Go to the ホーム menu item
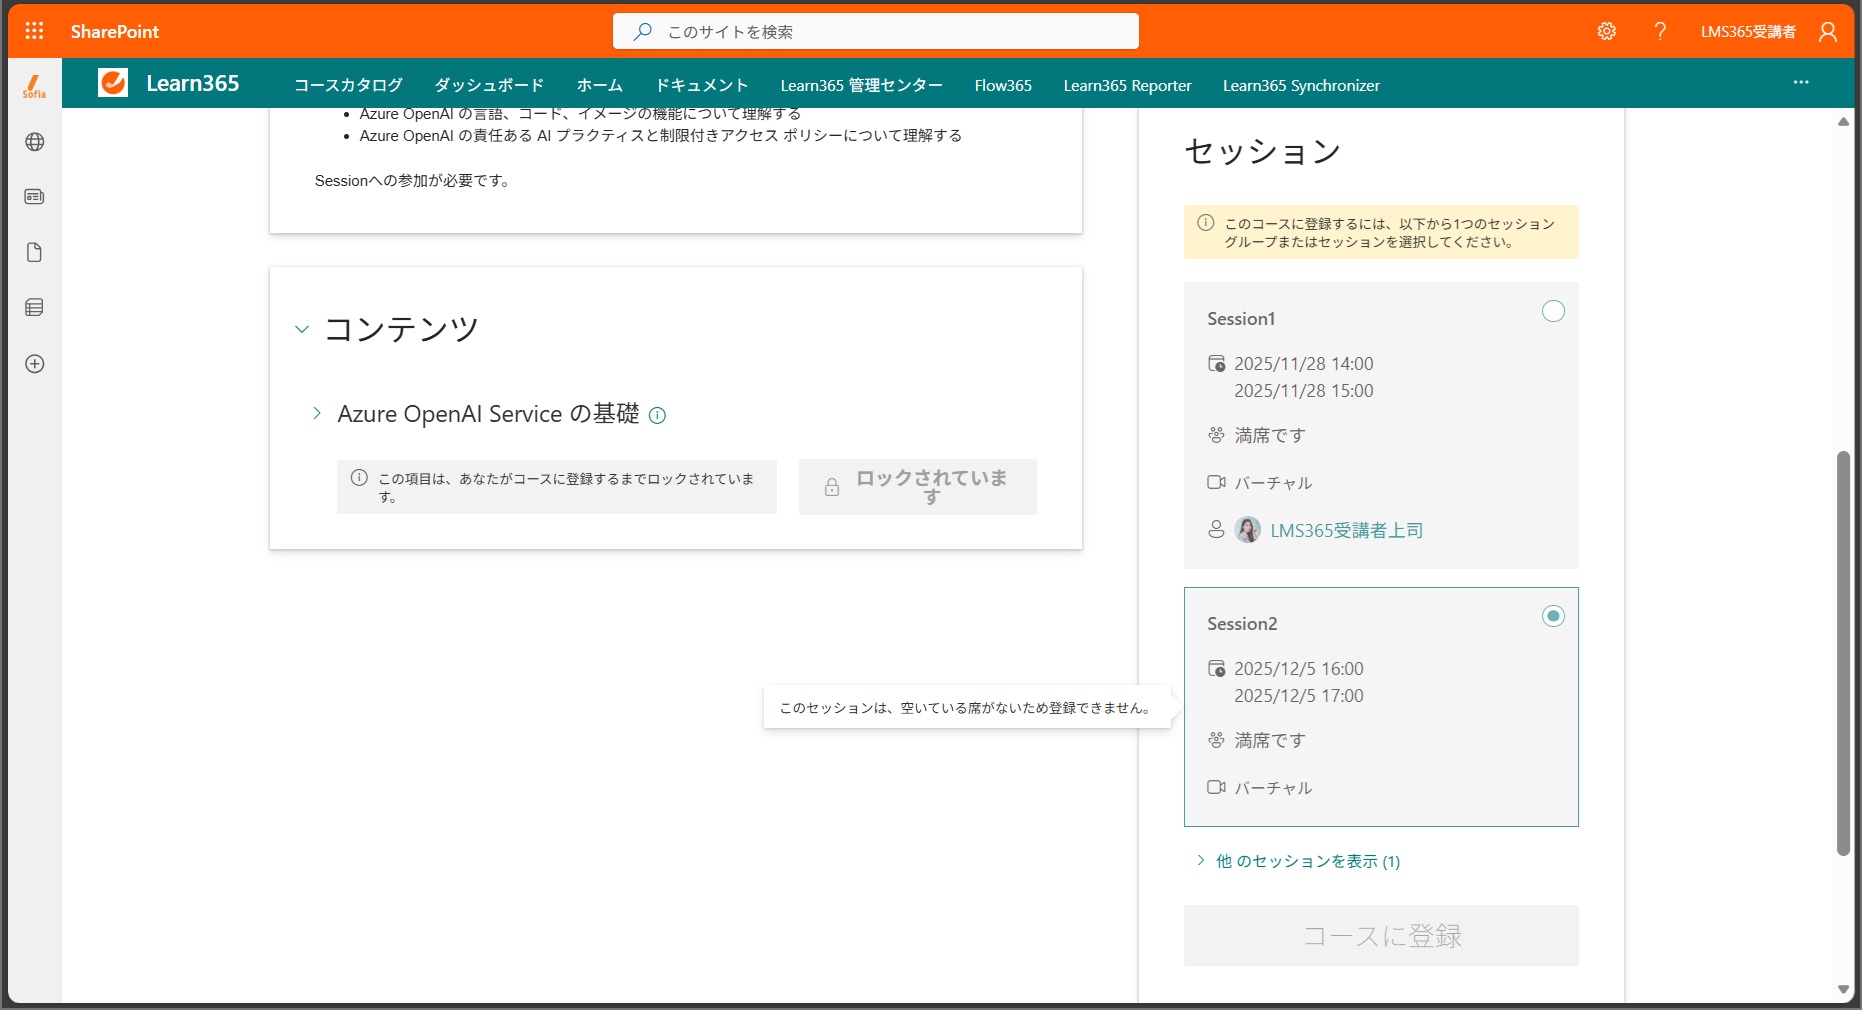 click(x=599, y=85)
